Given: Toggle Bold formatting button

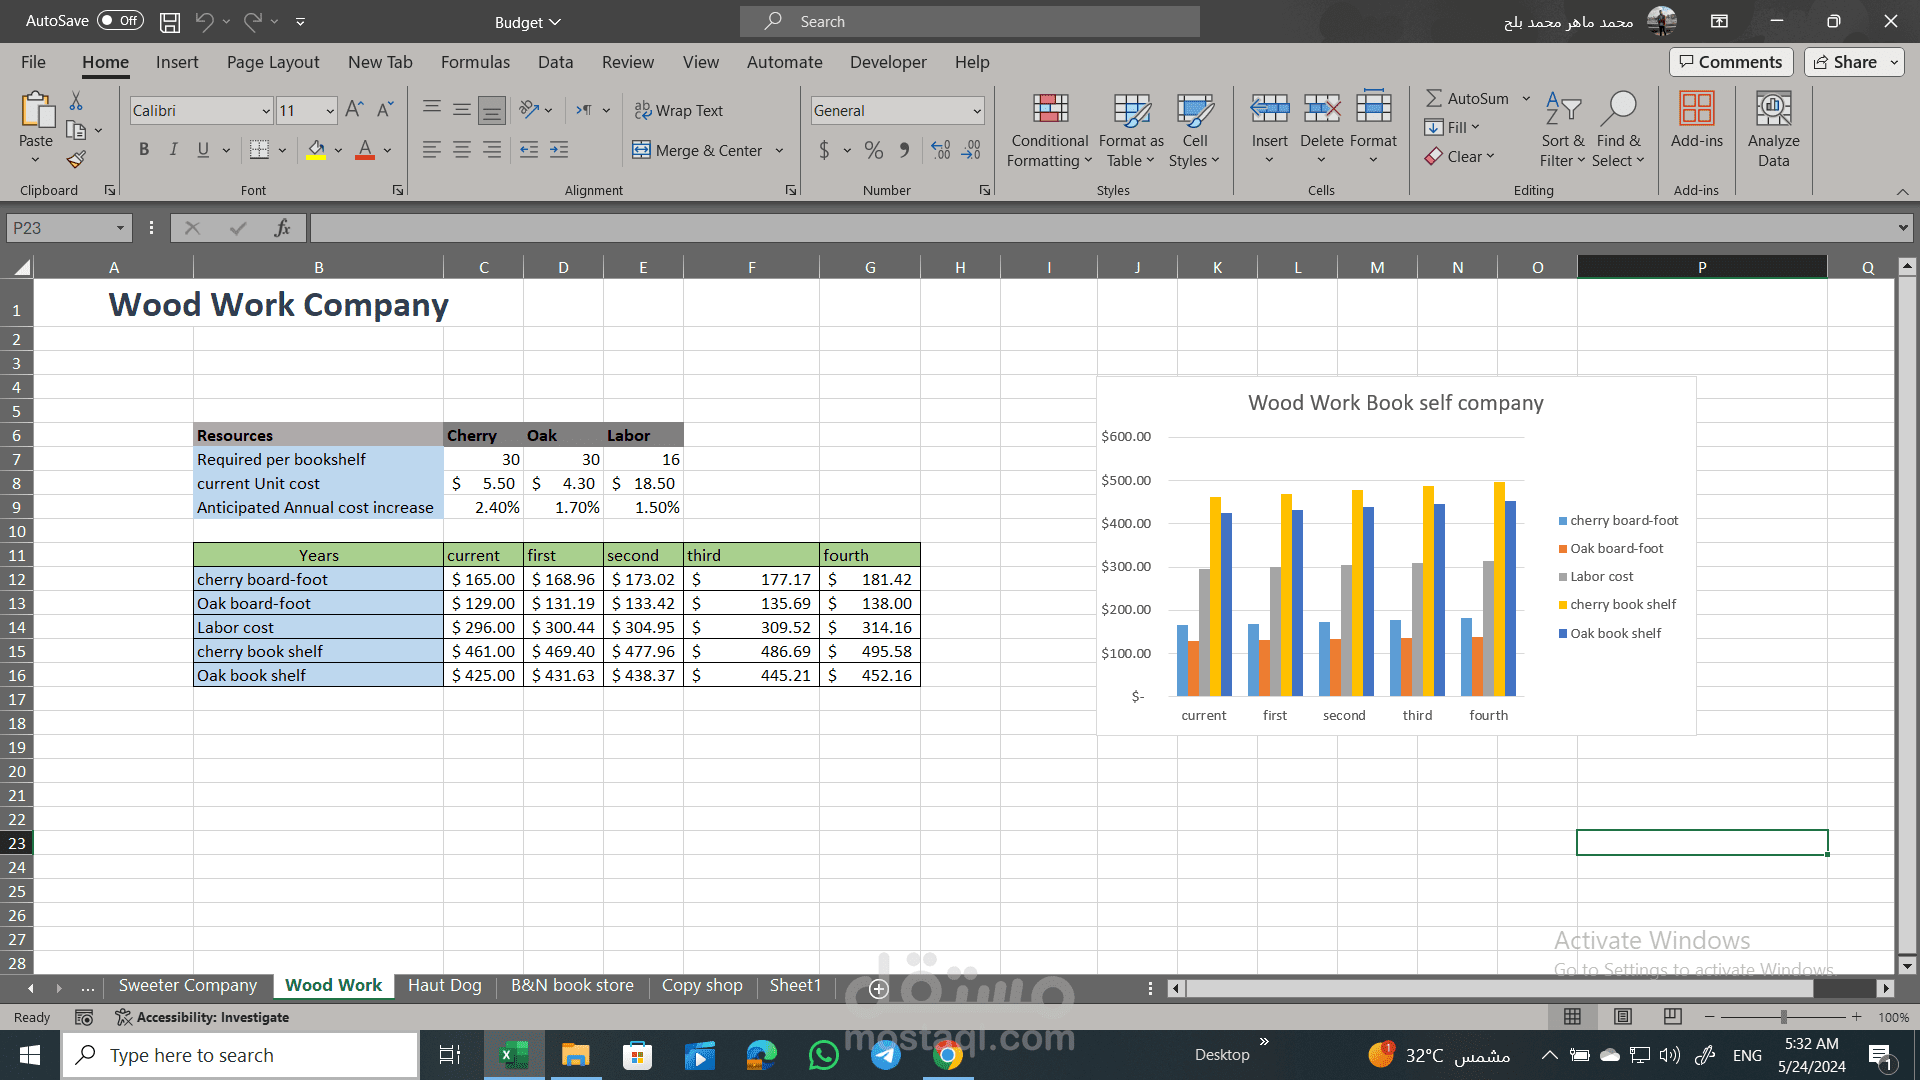Looking at the screenshot, I should pyautogui.click(x=144, y=150).
